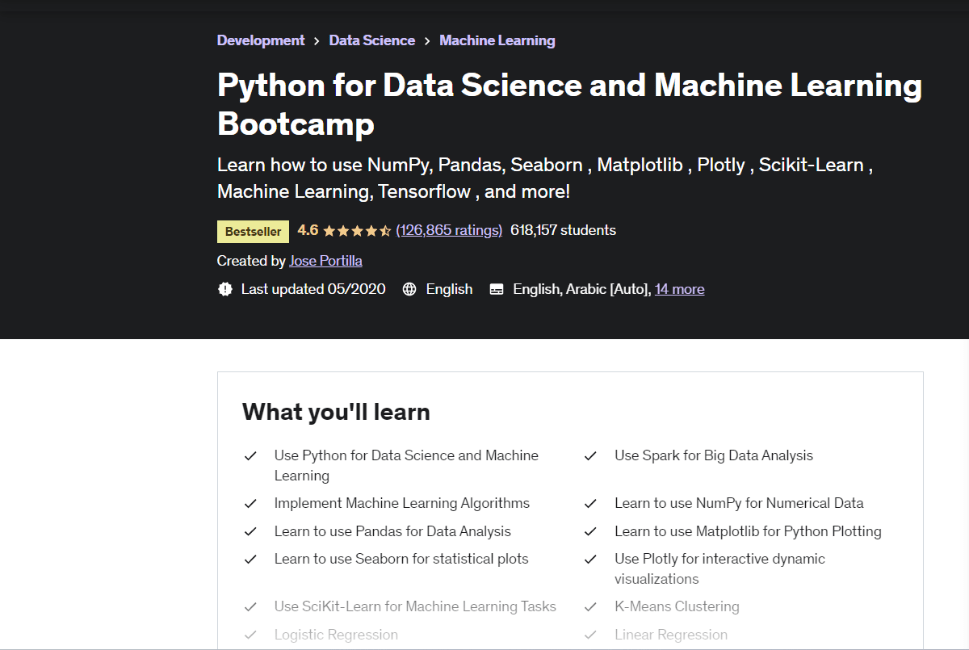Open the Development breadcrumb category
Image resolution: width=969 pixels, height=650 pixels.
261,41
